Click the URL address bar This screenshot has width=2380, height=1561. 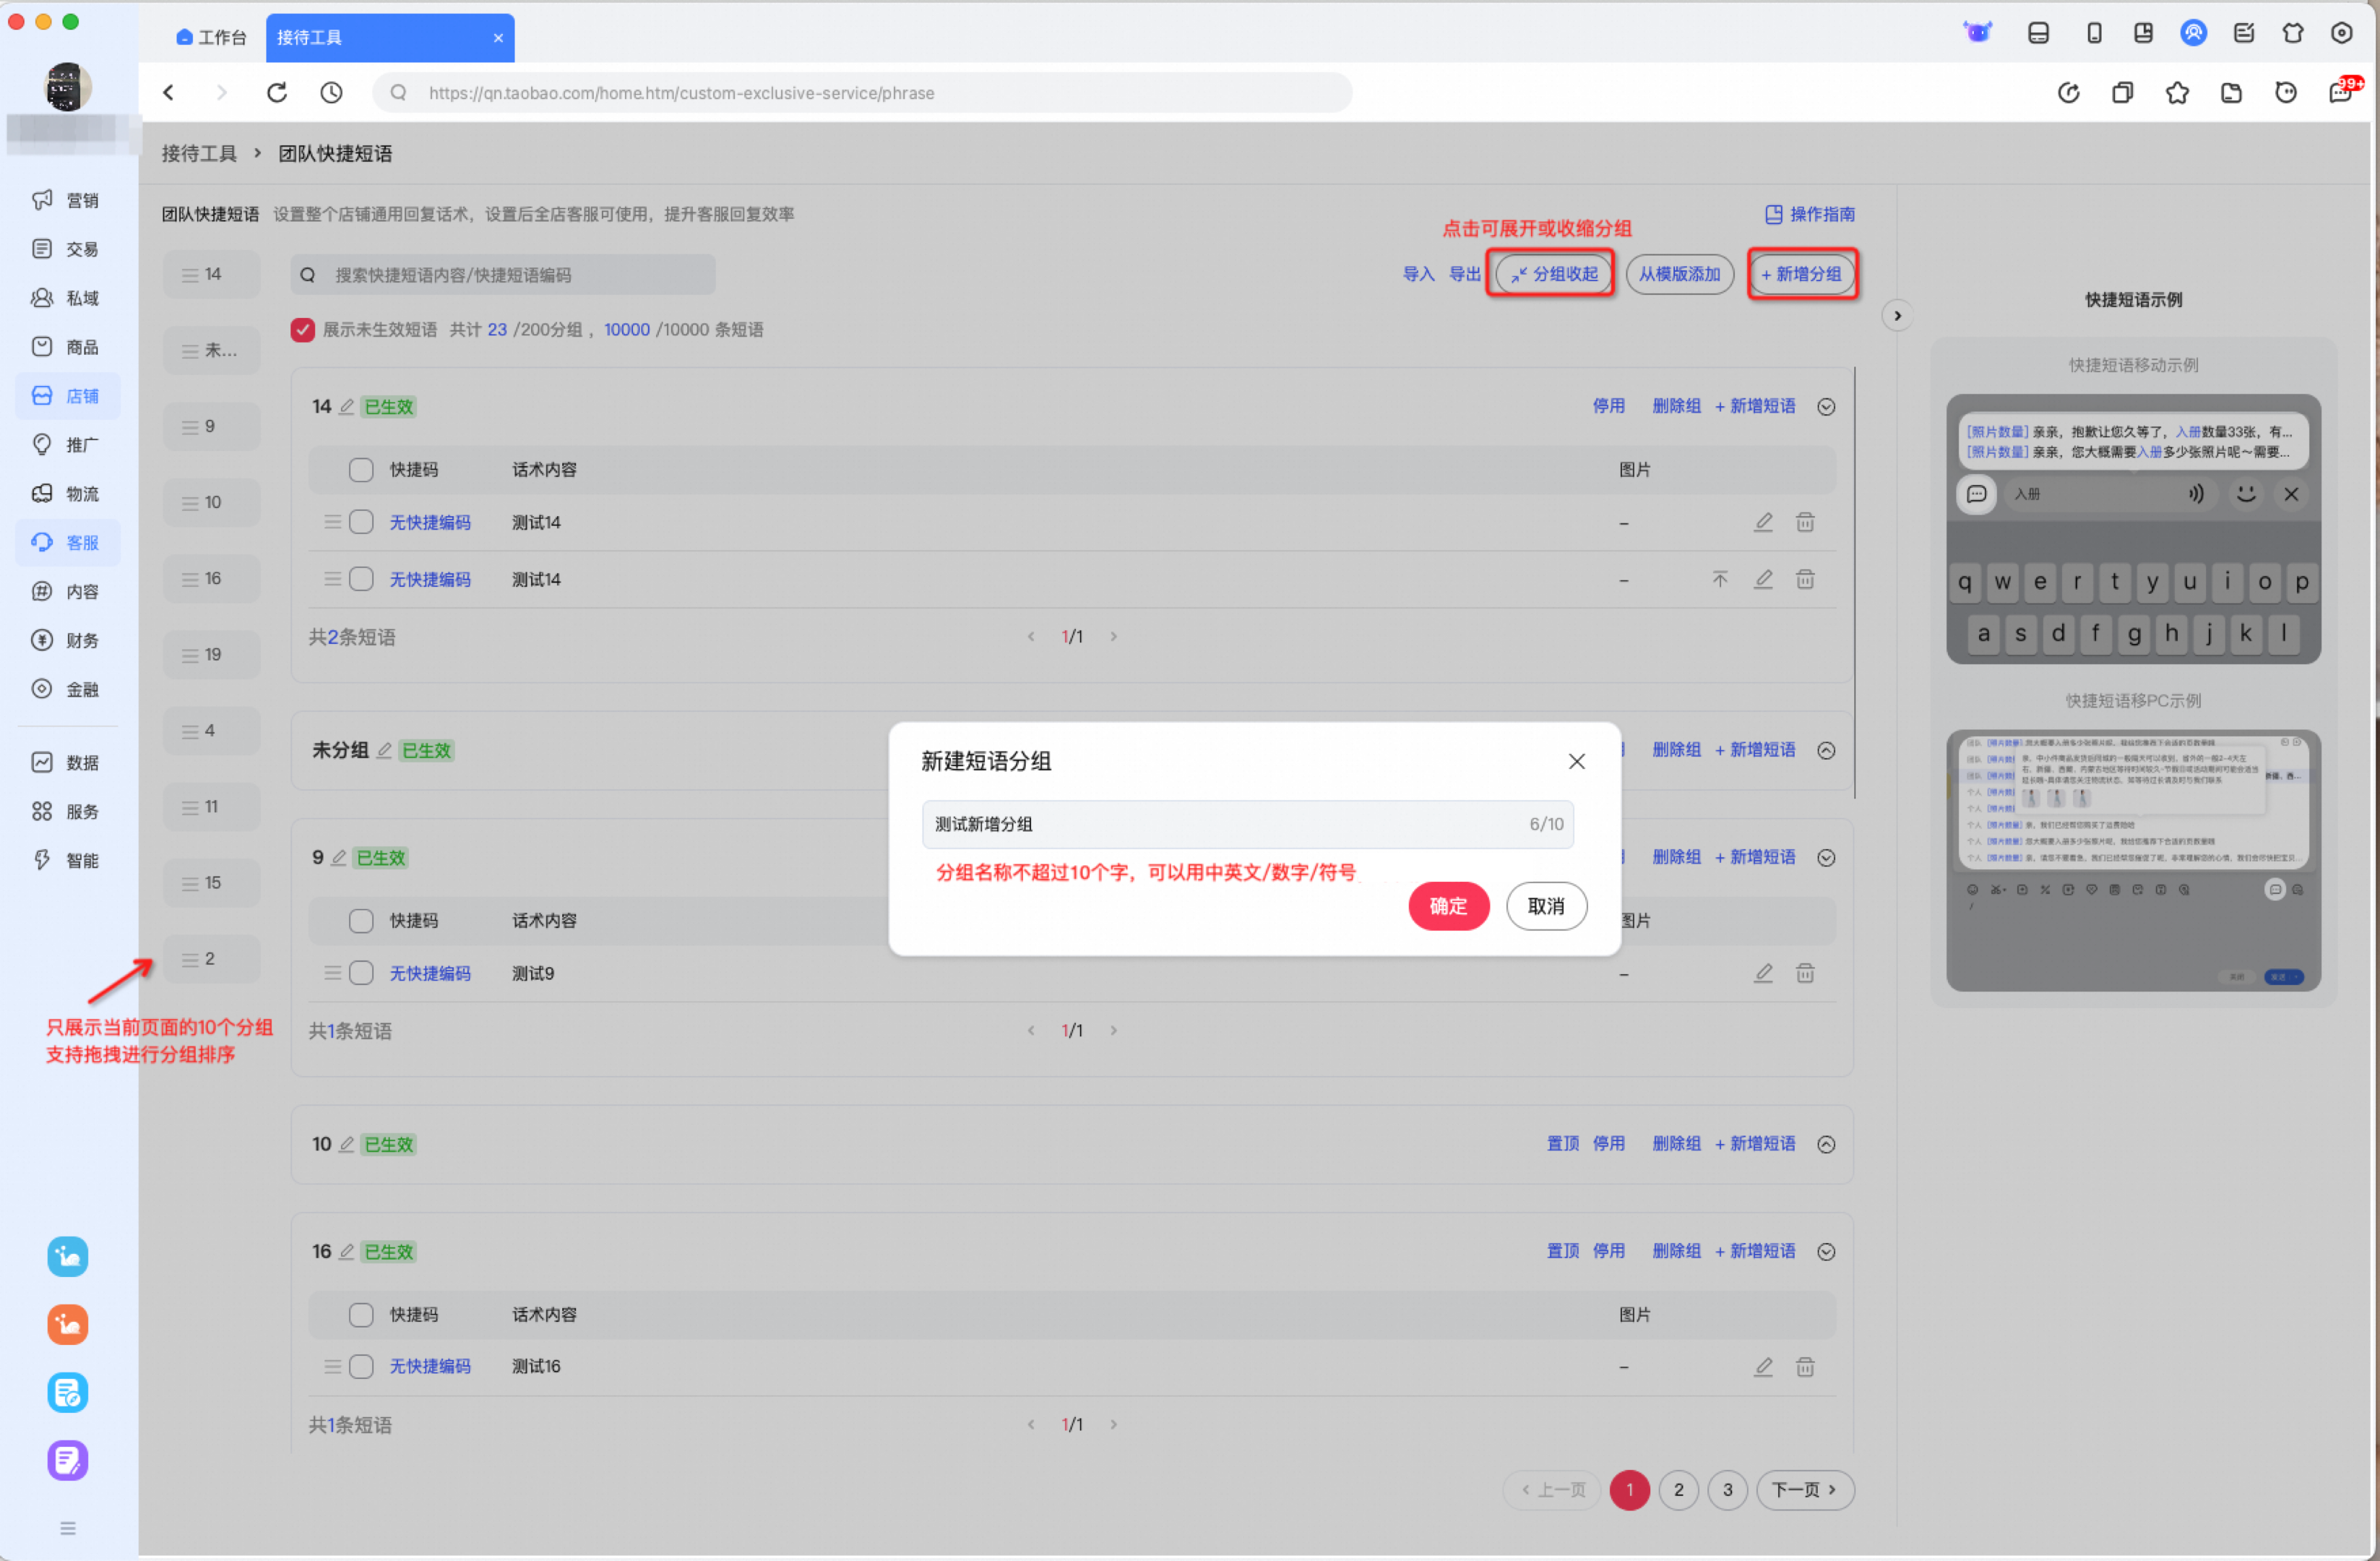coord(862,93)
